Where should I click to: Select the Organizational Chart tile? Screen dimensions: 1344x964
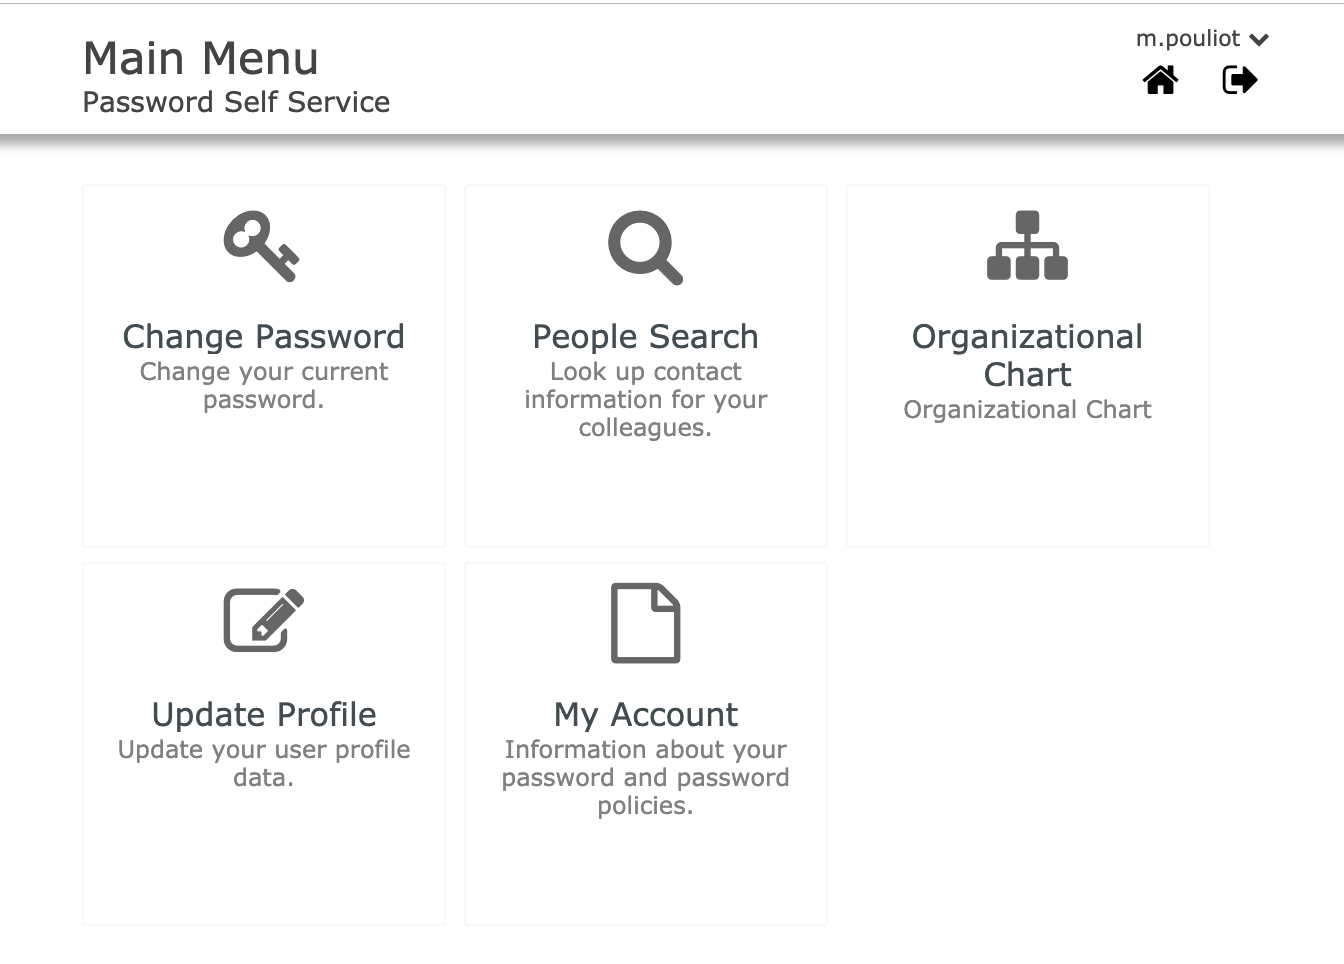[1027, 365]
